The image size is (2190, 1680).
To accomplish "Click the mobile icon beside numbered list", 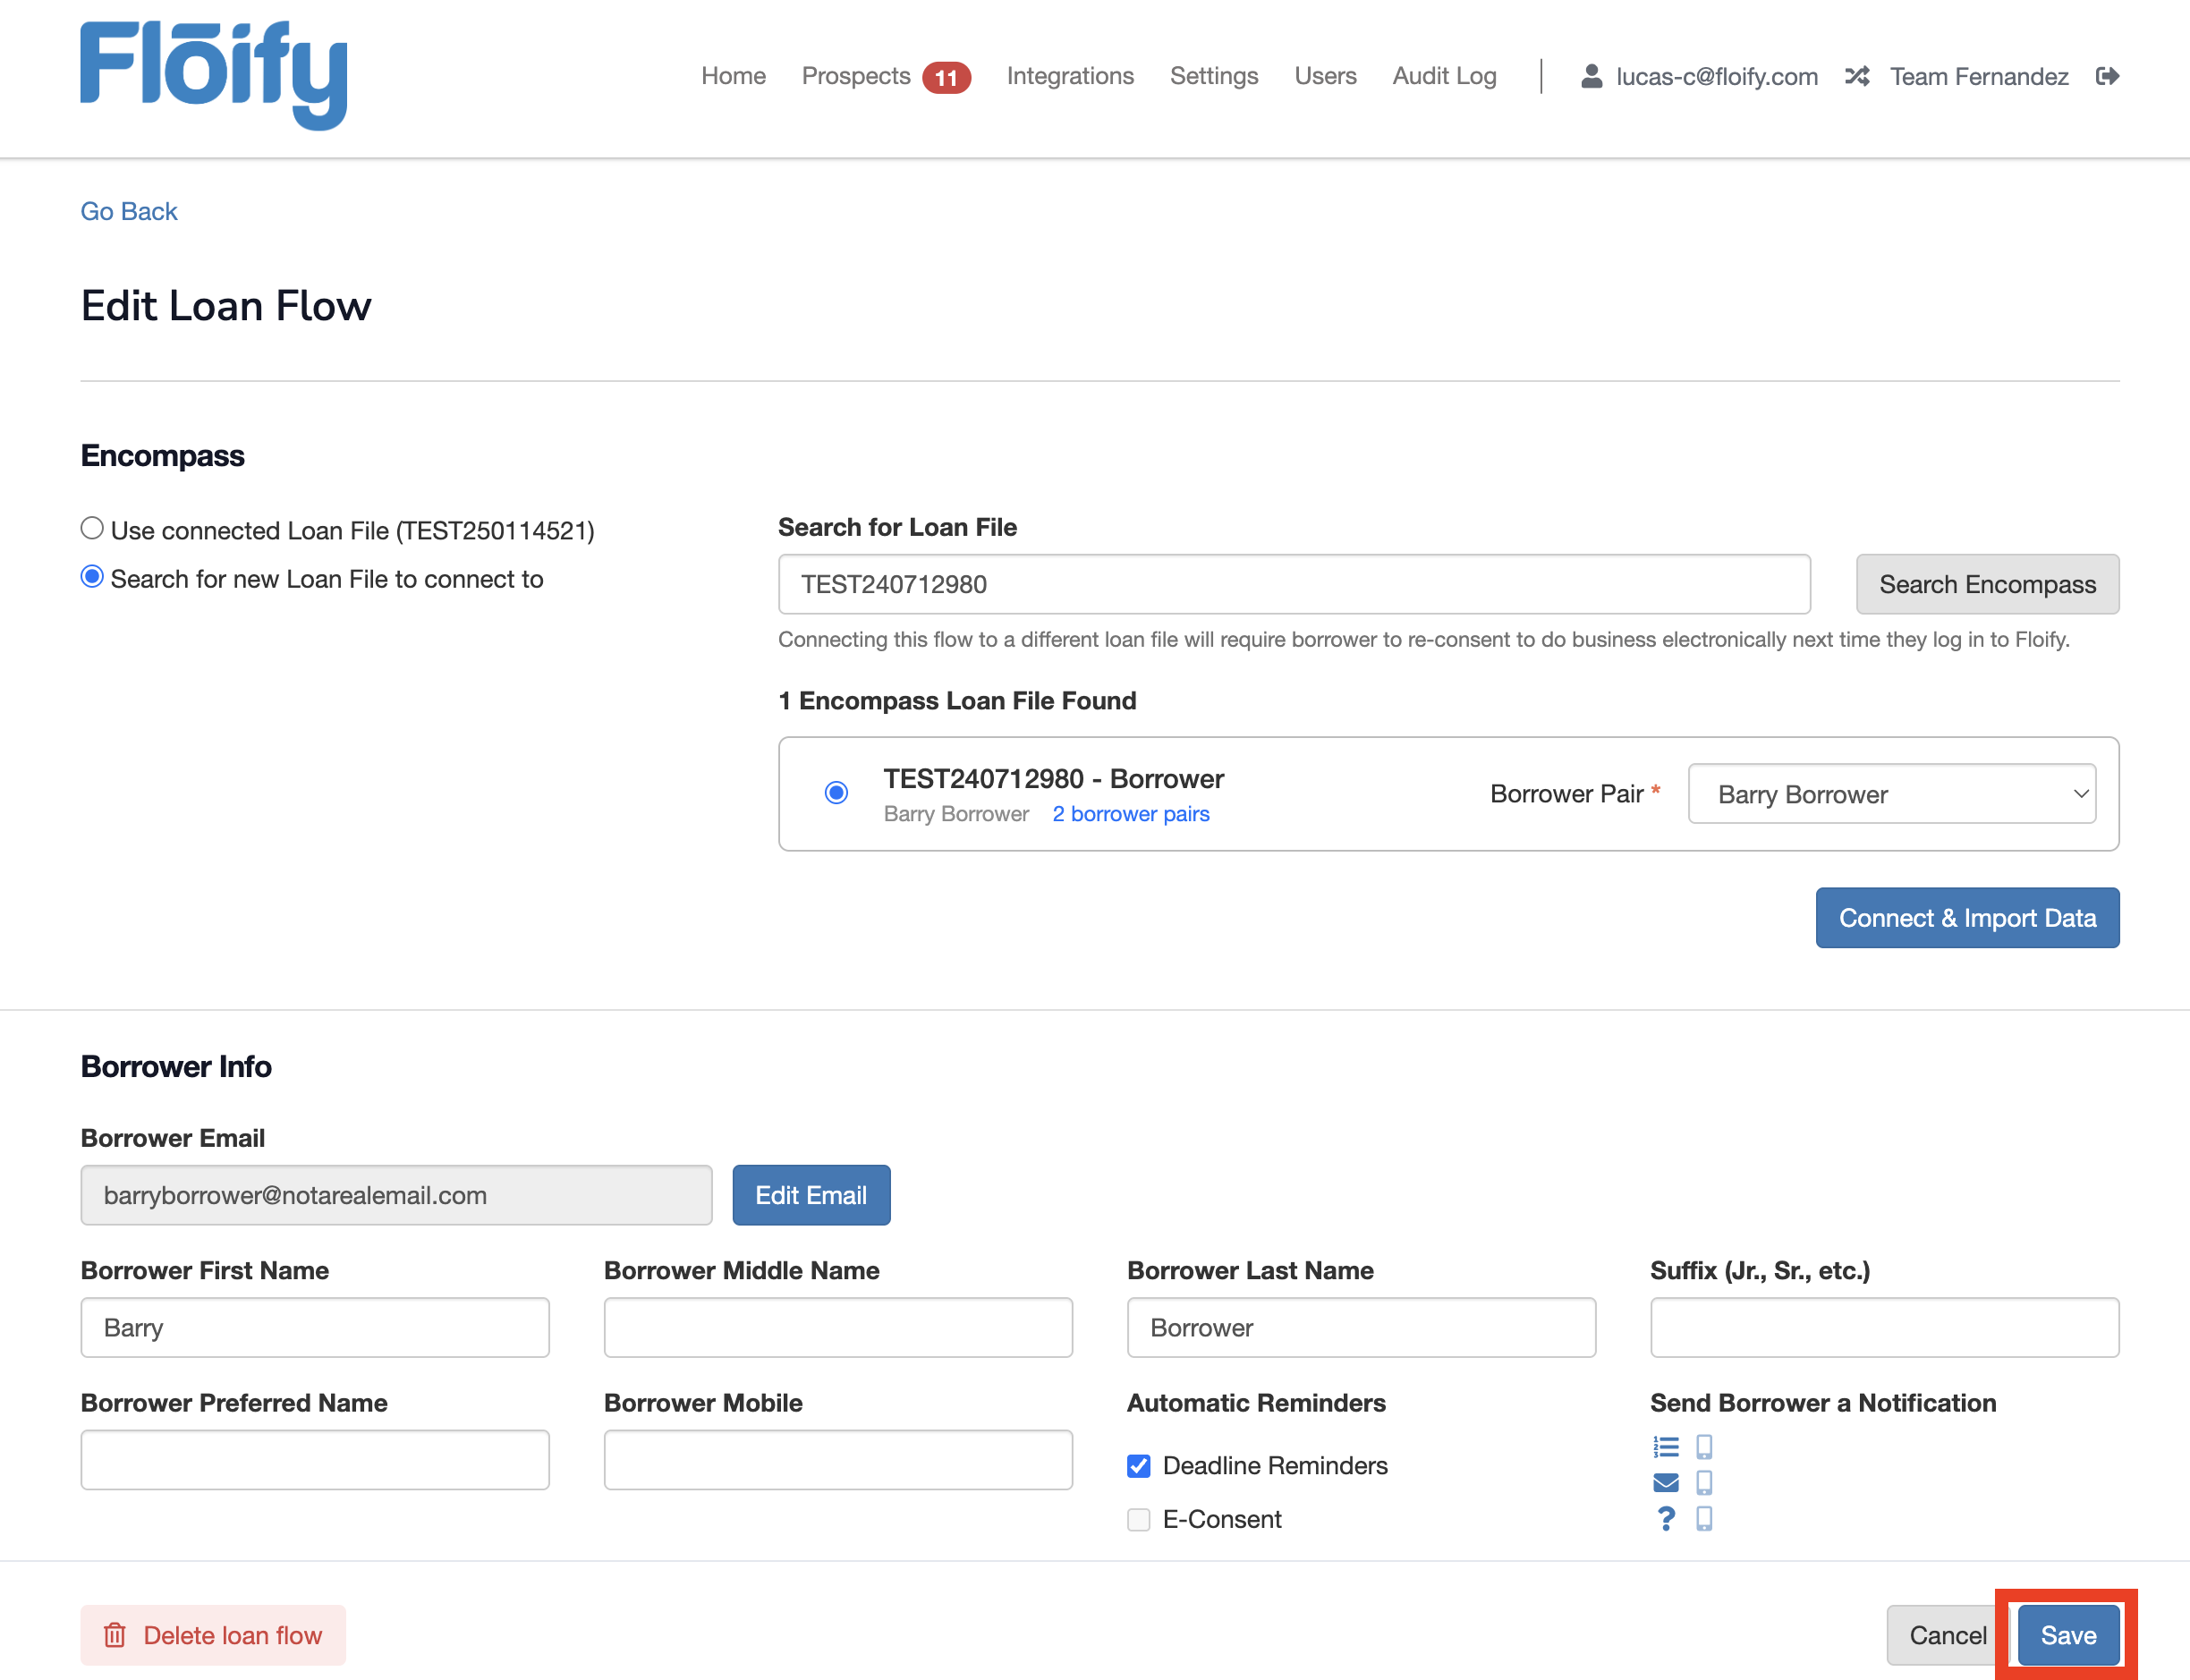I will pyautogui.click(x=1704, y=1447).
